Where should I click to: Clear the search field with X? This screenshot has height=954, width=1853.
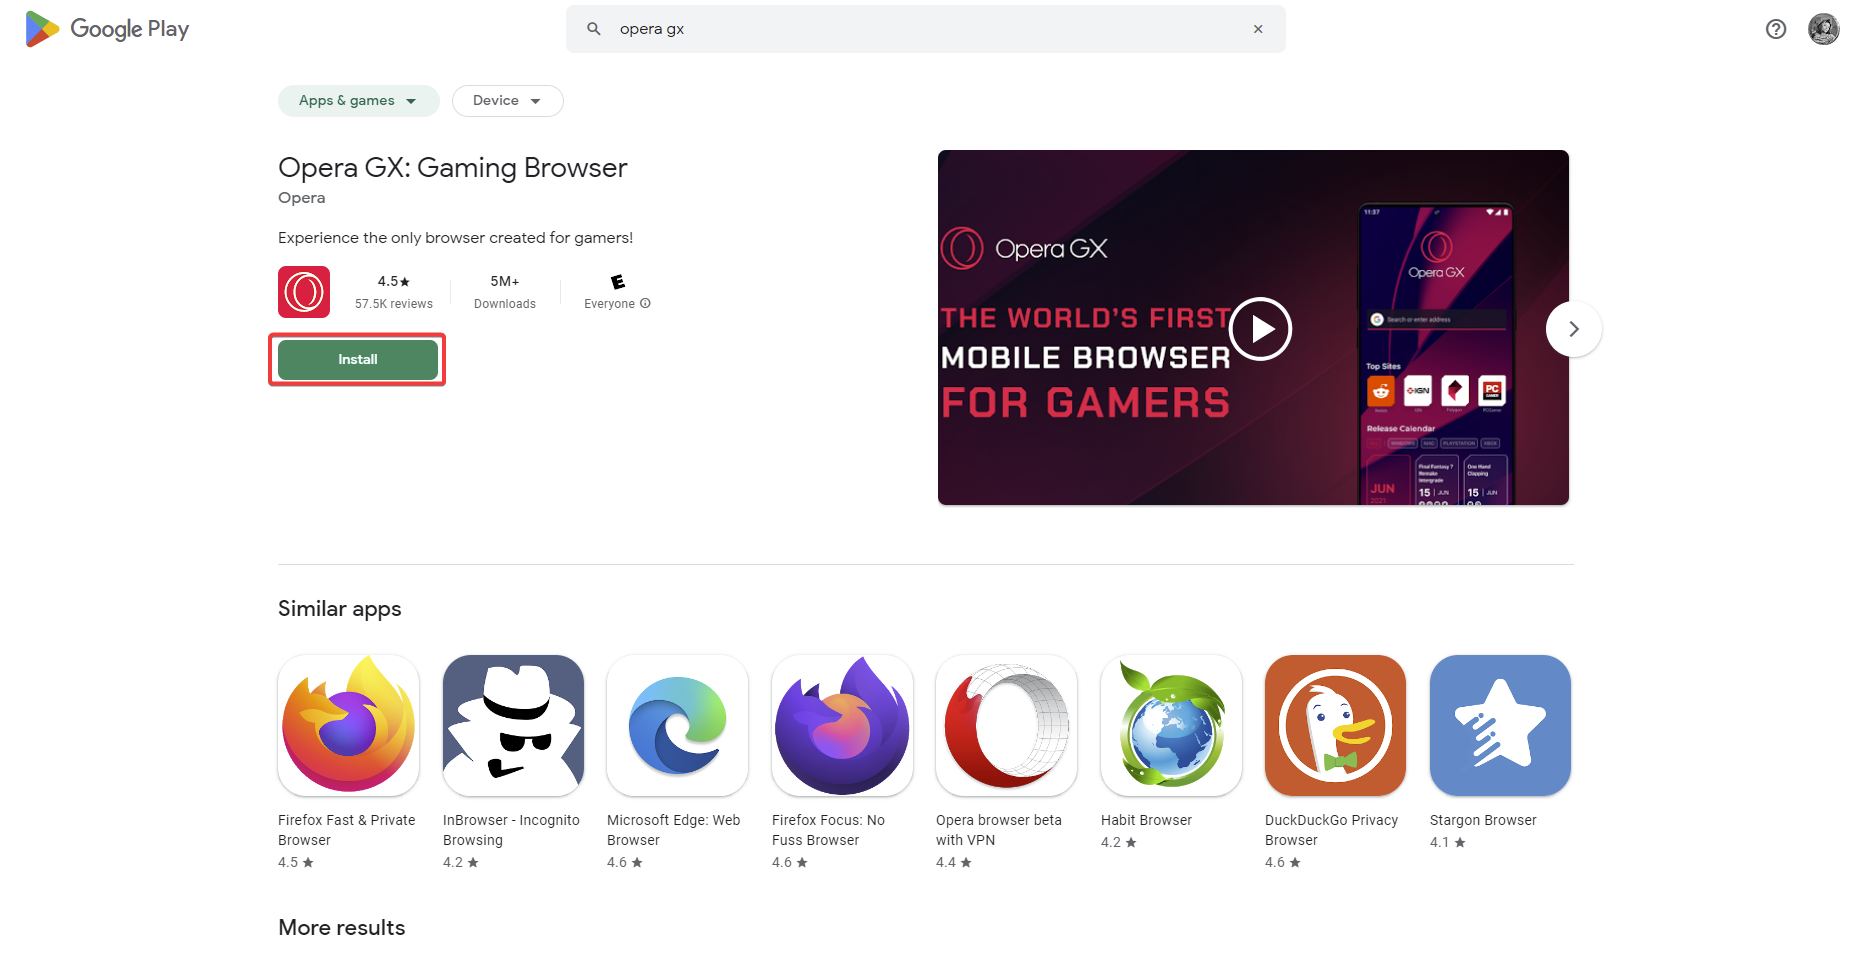(1258, 29)
